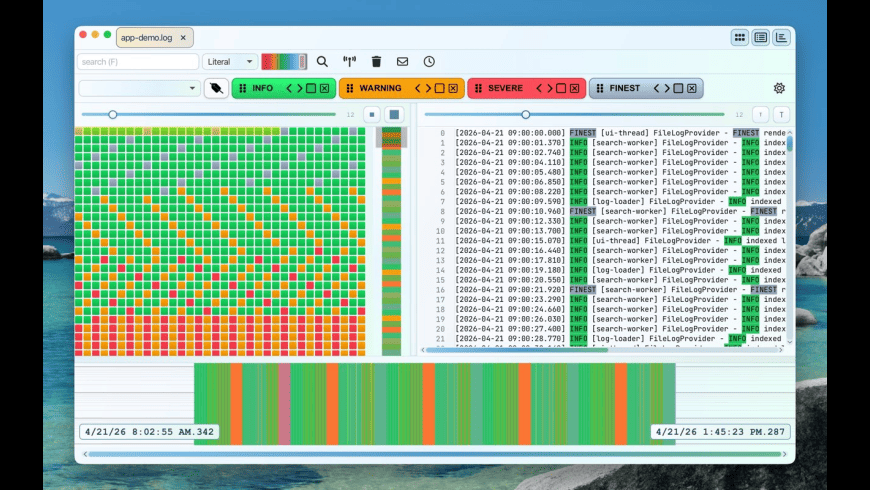Toggle the FINEST filter square checkbox
The width and height of the screenshot is (870, 490).
coord(678,88)
